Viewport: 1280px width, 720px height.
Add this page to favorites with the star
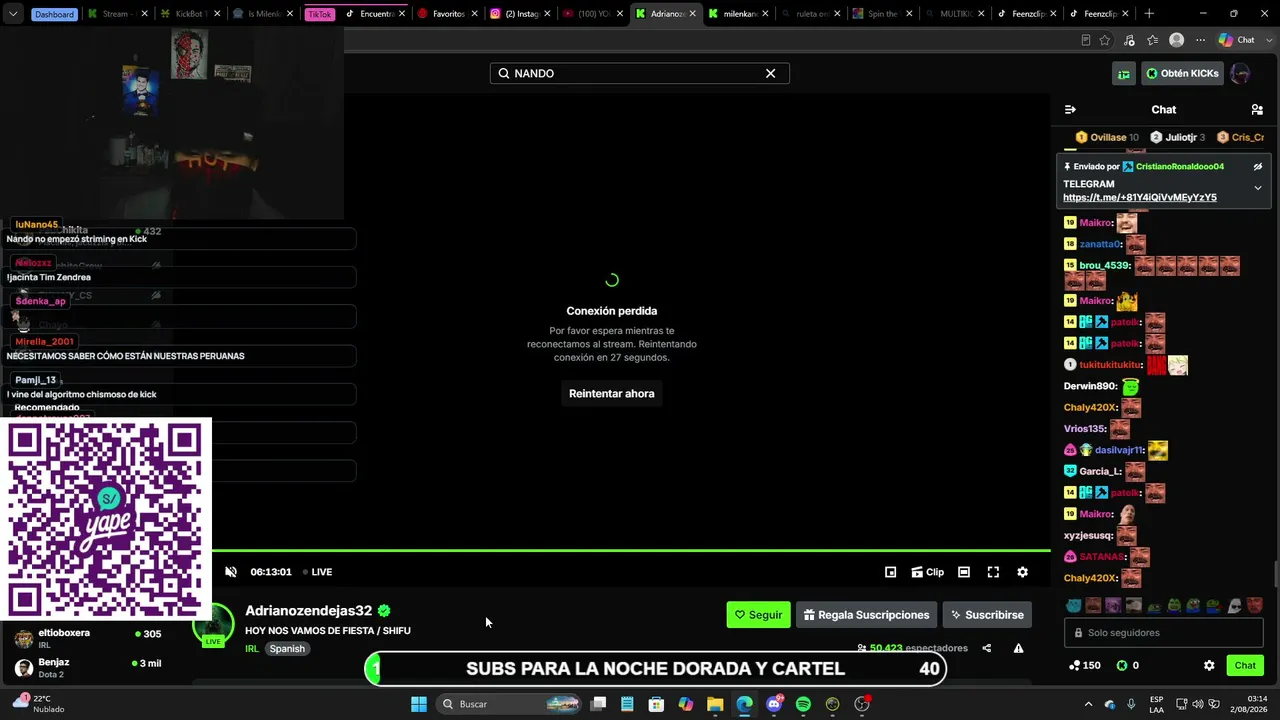coord(1105,40)
